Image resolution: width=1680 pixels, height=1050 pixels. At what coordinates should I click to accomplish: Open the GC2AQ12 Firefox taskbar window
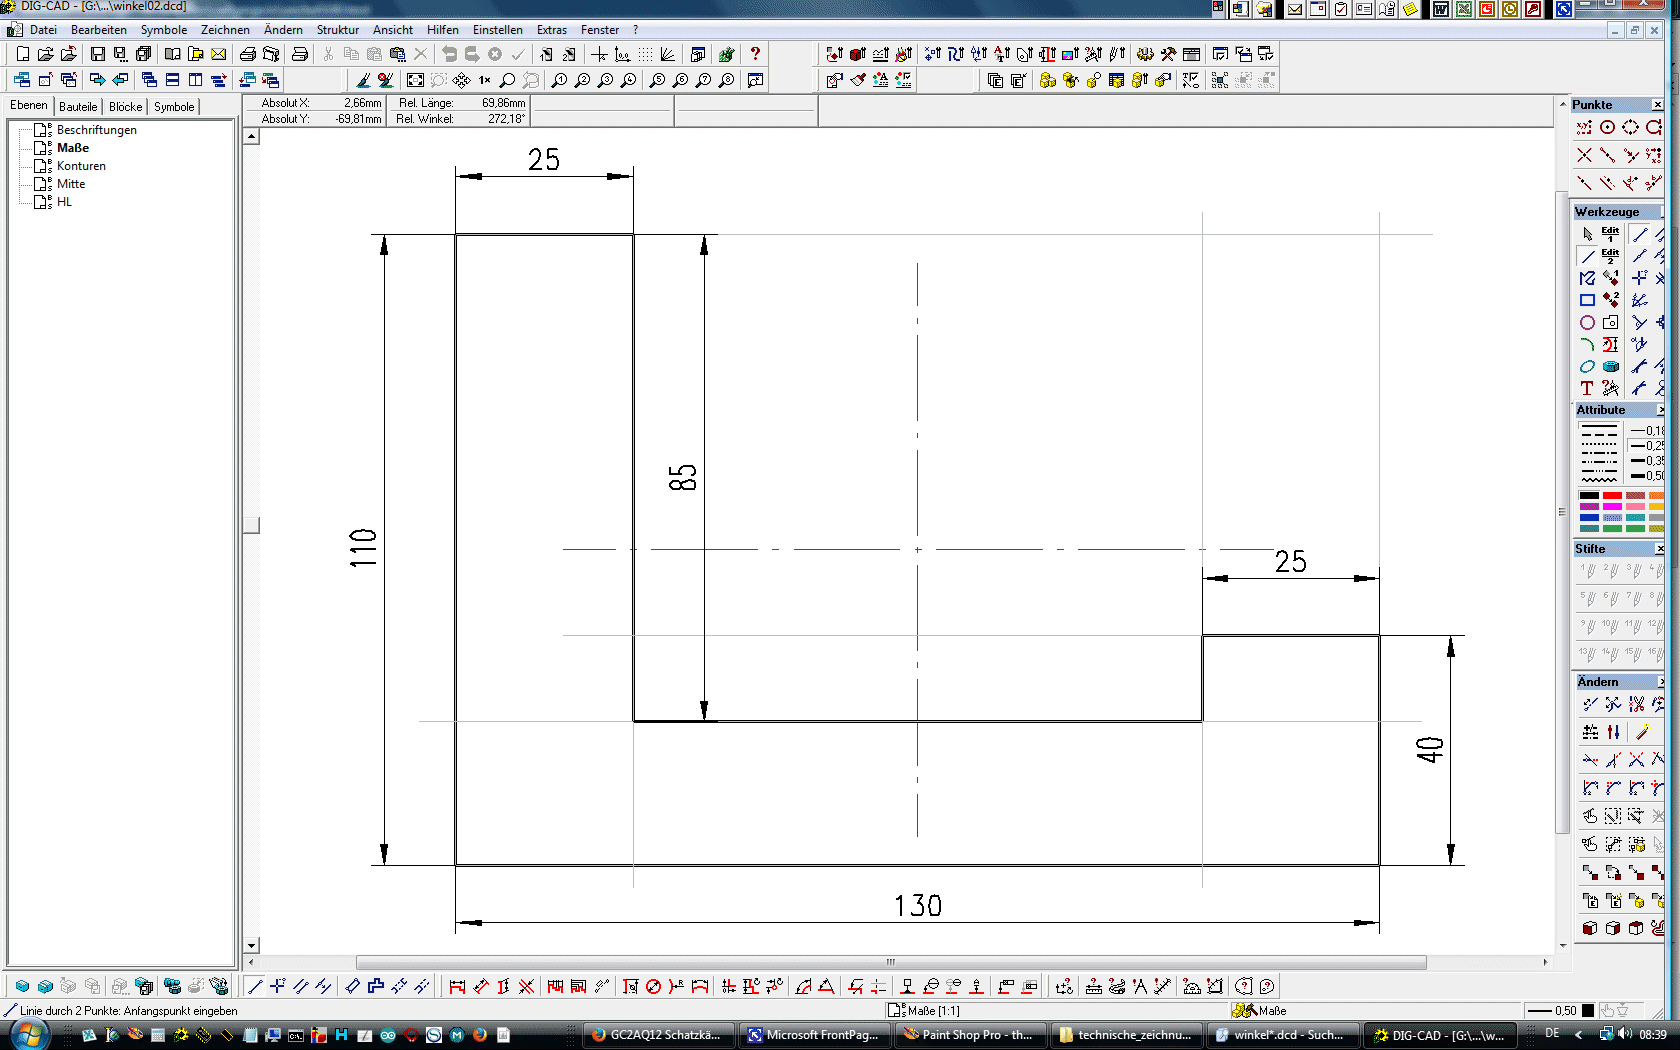click(x=657, y=1035)
